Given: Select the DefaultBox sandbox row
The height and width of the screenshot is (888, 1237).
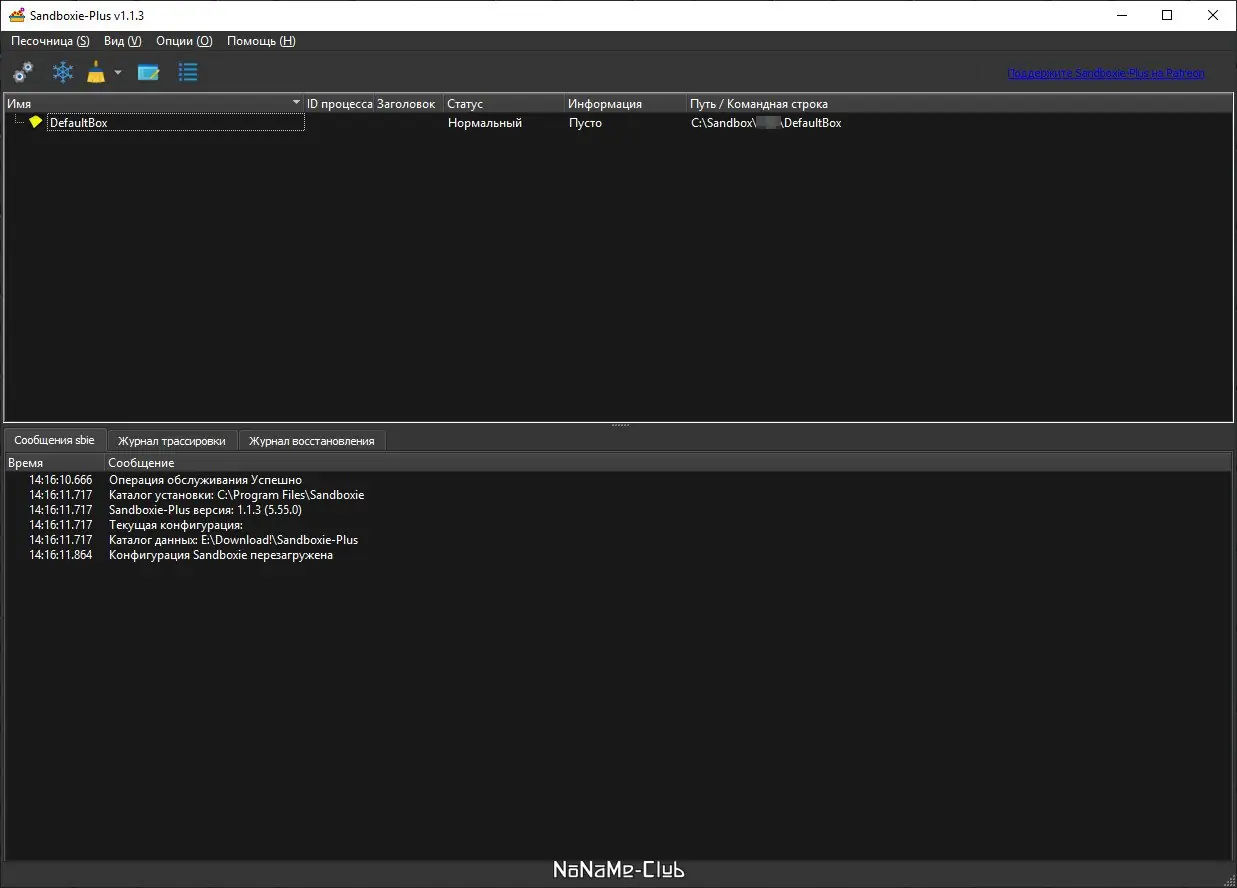Looking at the screenshot, I should tap(619, 122).
